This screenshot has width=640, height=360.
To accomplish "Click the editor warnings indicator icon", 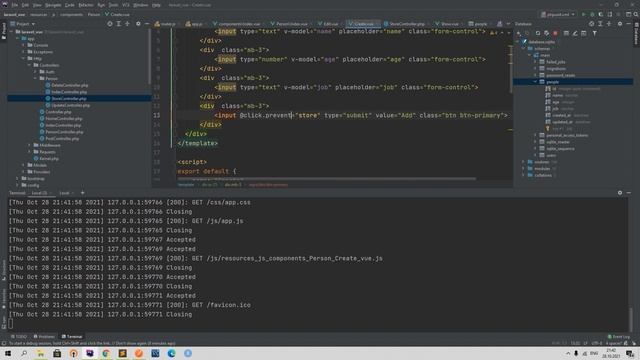I will [494, 32].
